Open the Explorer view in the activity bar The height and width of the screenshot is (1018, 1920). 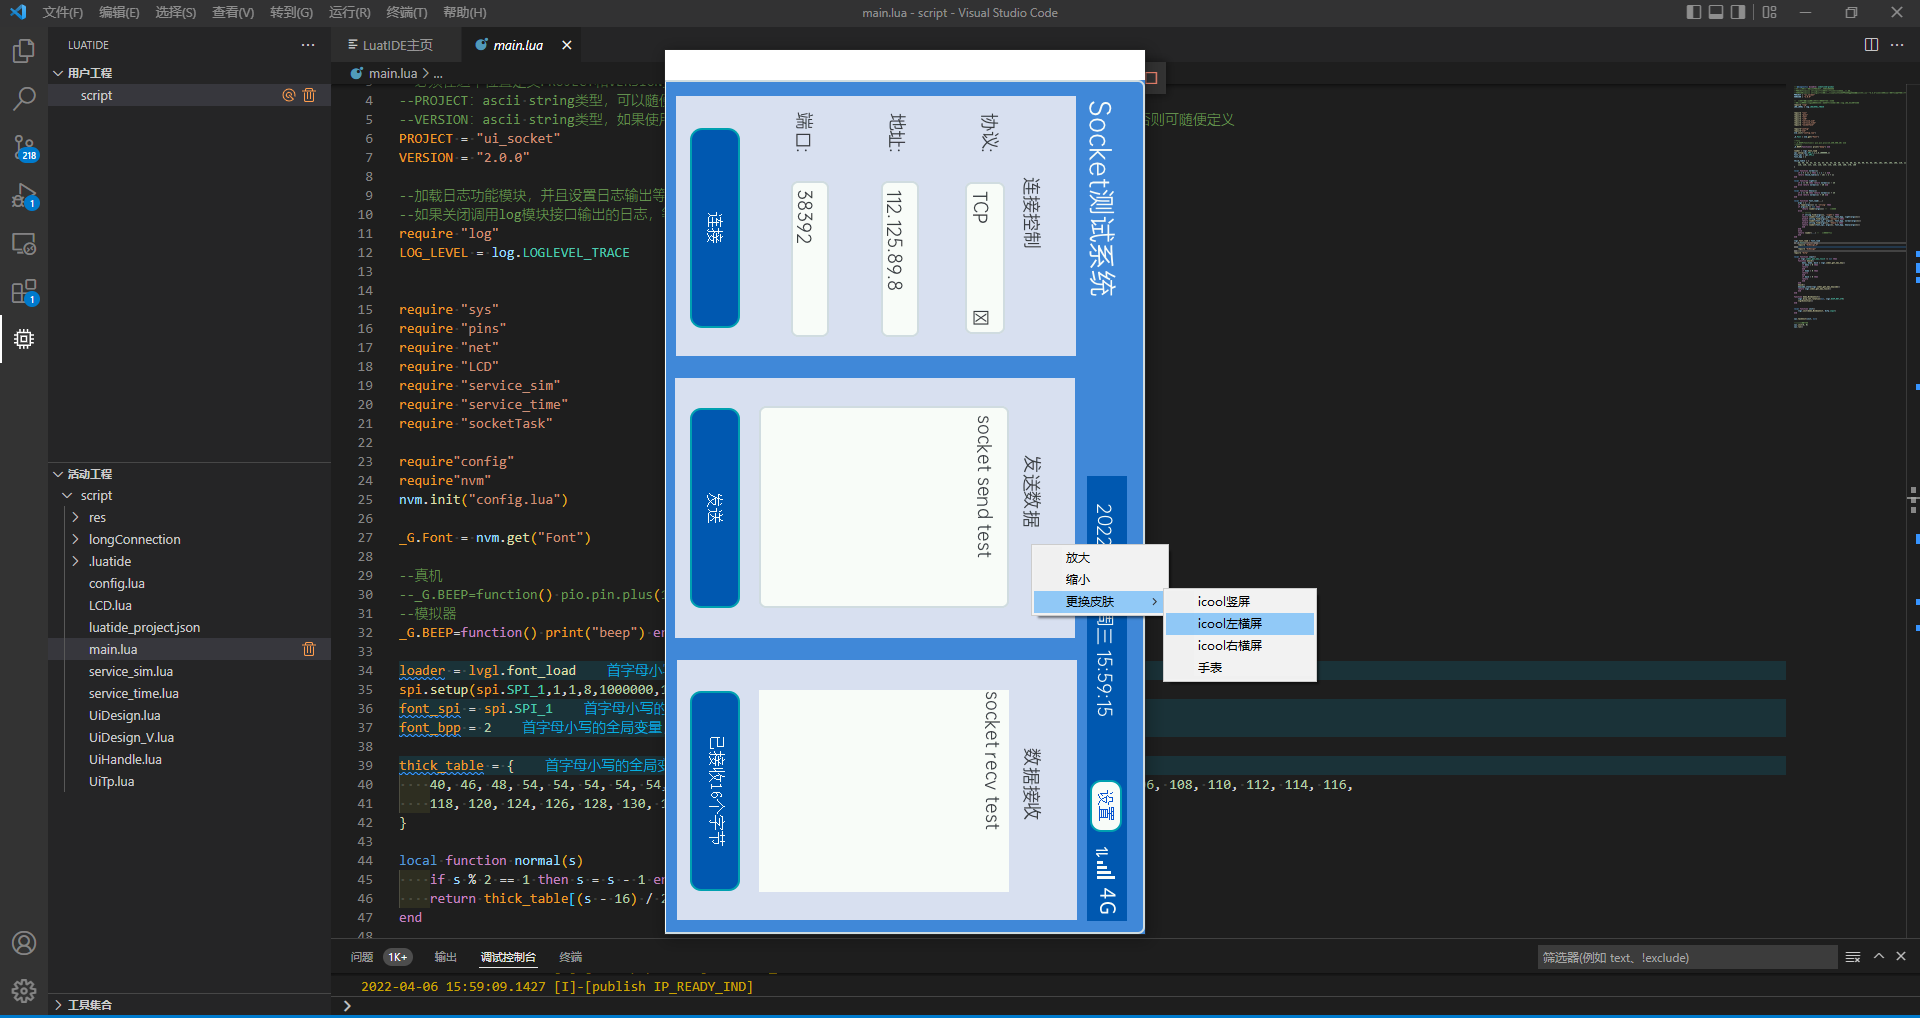[24, 51]
